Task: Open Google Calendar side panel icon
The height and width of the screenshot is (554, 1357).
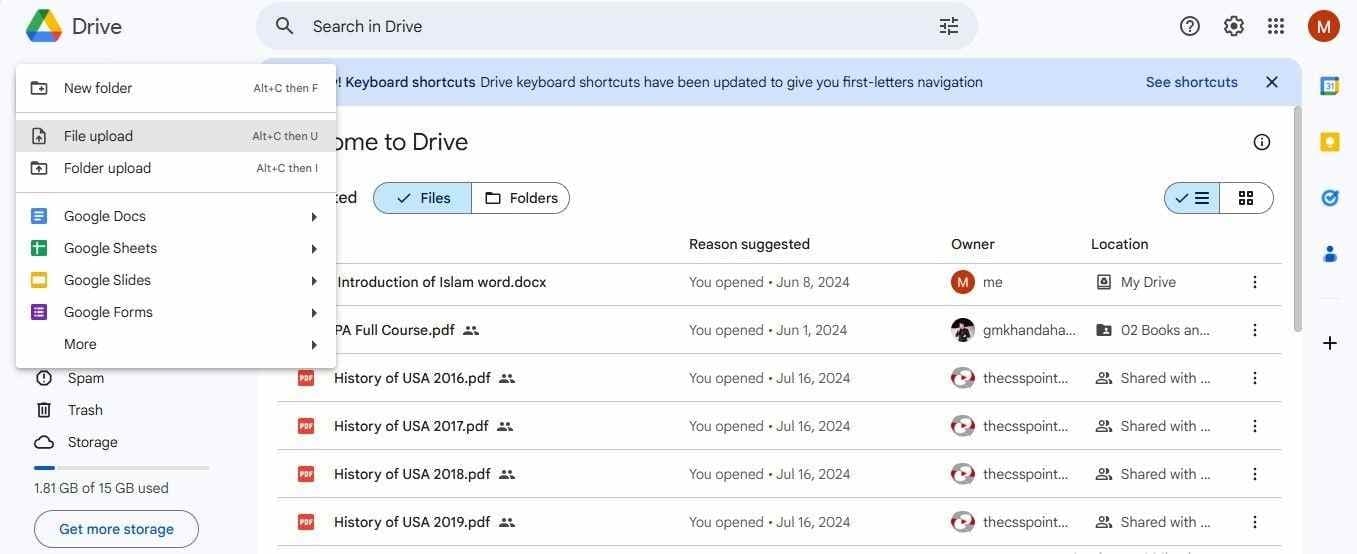Action: click(x=1330, y=86)
